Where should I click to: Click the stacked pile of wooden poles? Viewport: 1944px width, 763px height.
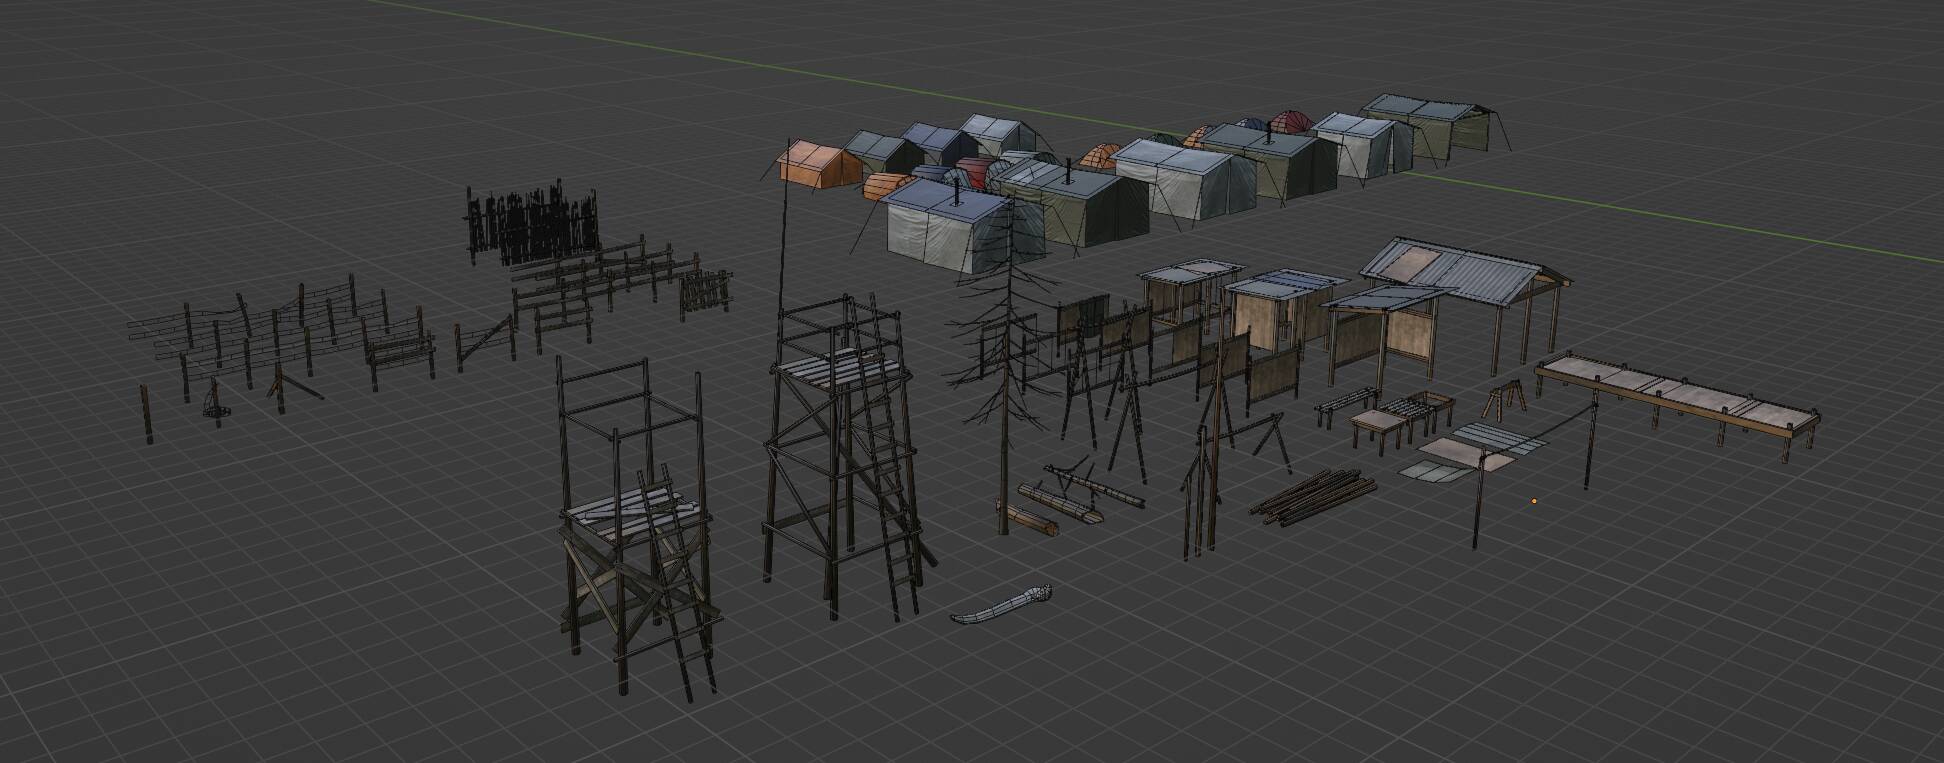pos(1312,495)
